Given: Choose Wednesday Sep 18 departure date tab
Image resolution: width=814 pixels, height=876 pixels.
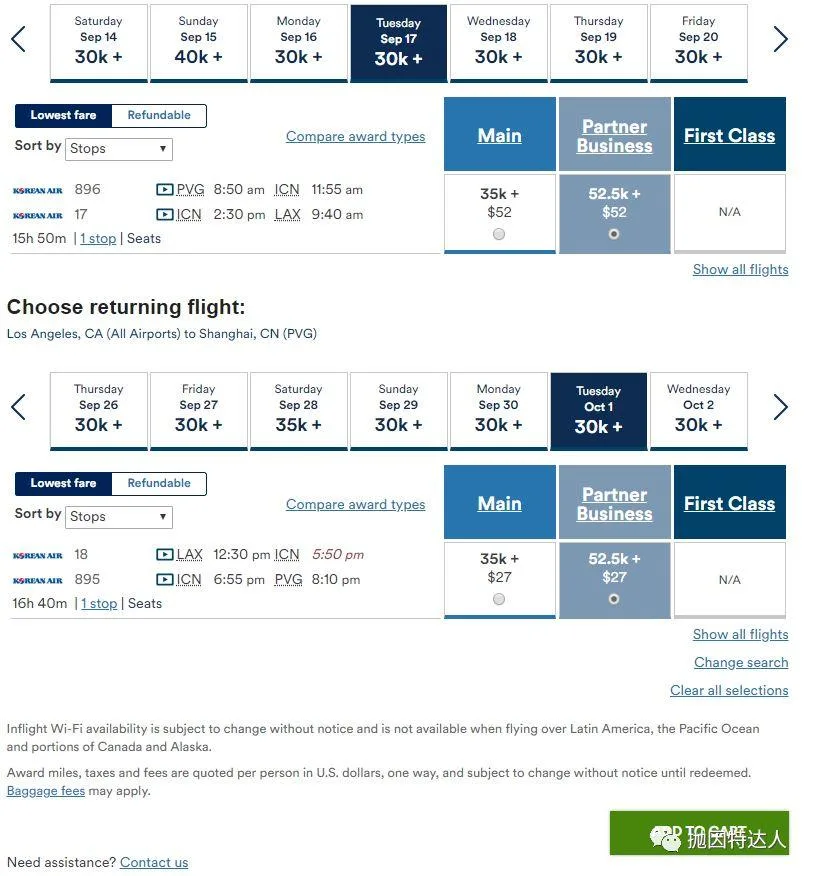Looking at the screenshot, I should 498,42.
